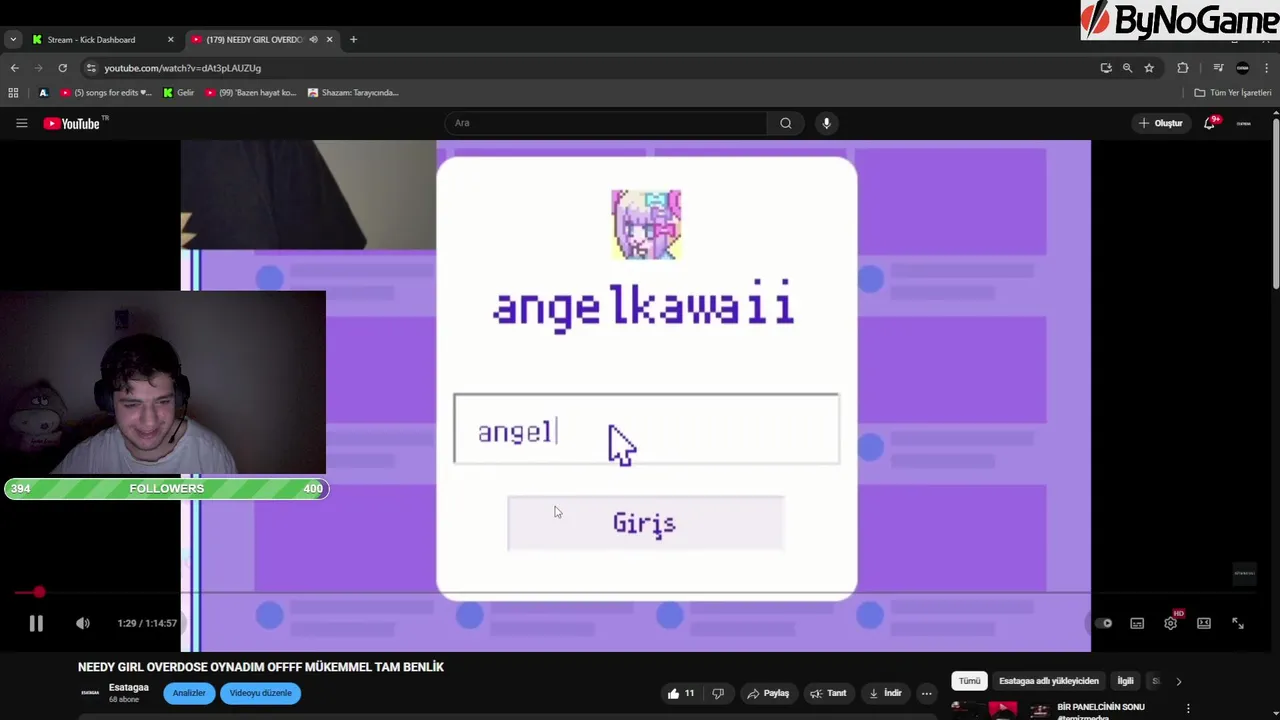View site information icon in address bar
This screenshot has width=1280, height=720.
91,68
